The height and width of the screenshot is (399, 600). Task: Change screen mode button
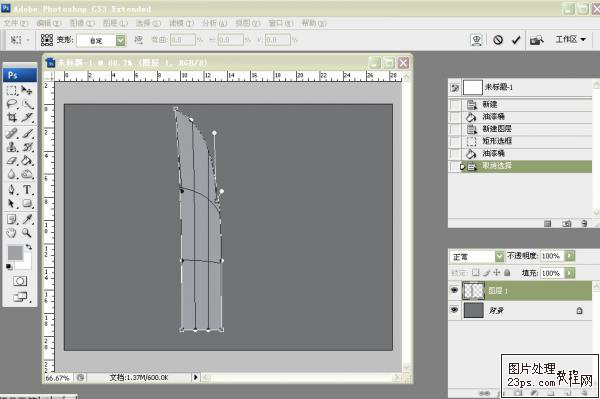20,297
